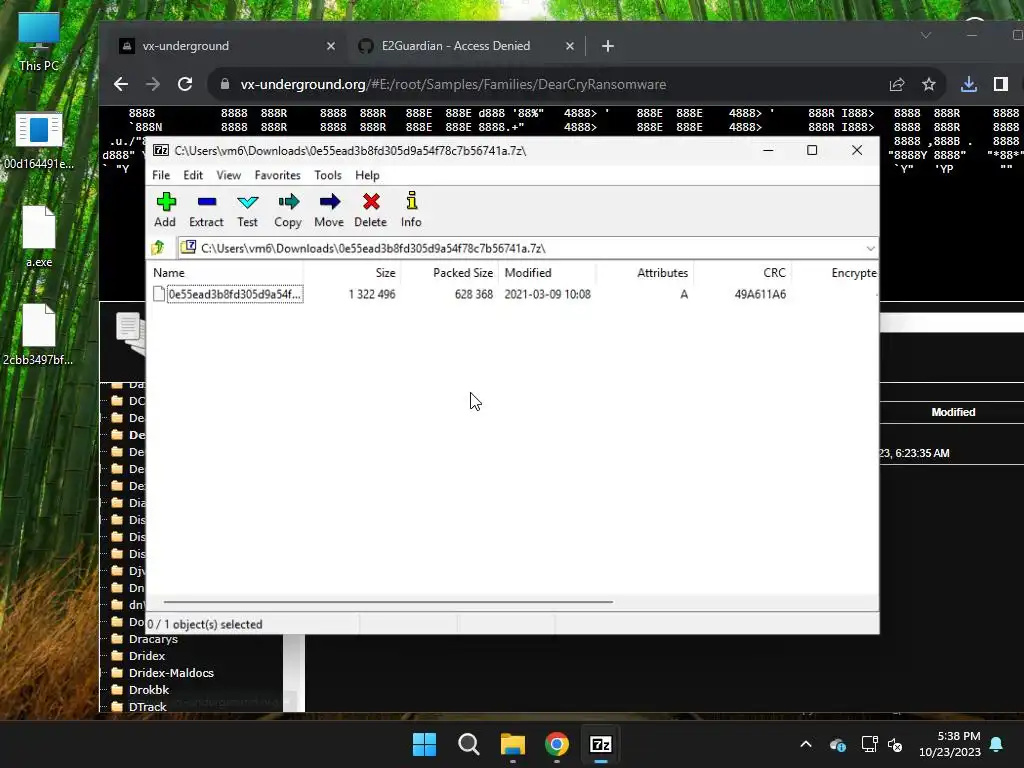Image resolution: width=1024 pixels, height=768 pixels.
Task: Select the Copy toolbar icon
Action: (288, 210)
